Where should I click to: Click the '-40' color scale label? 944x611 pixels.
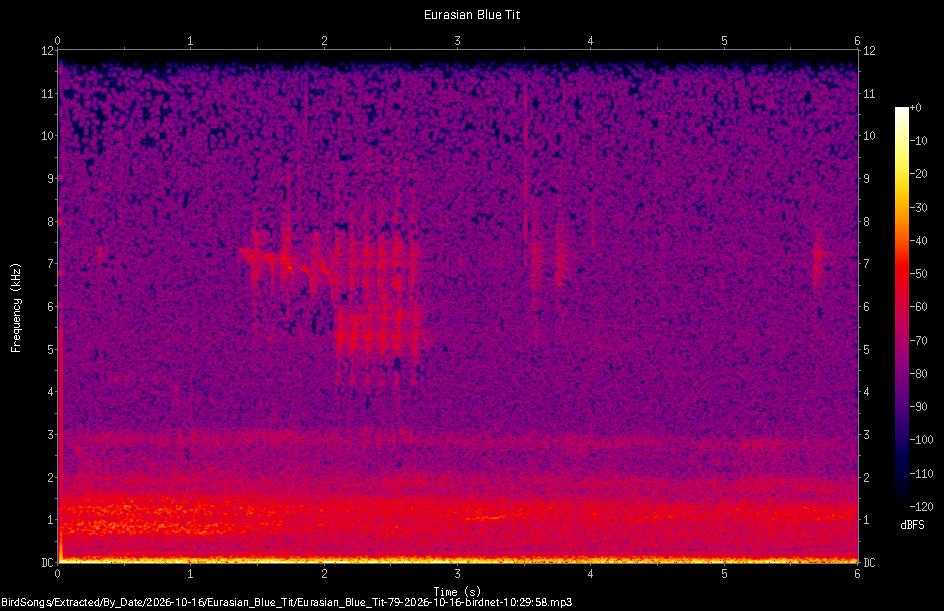918,241
